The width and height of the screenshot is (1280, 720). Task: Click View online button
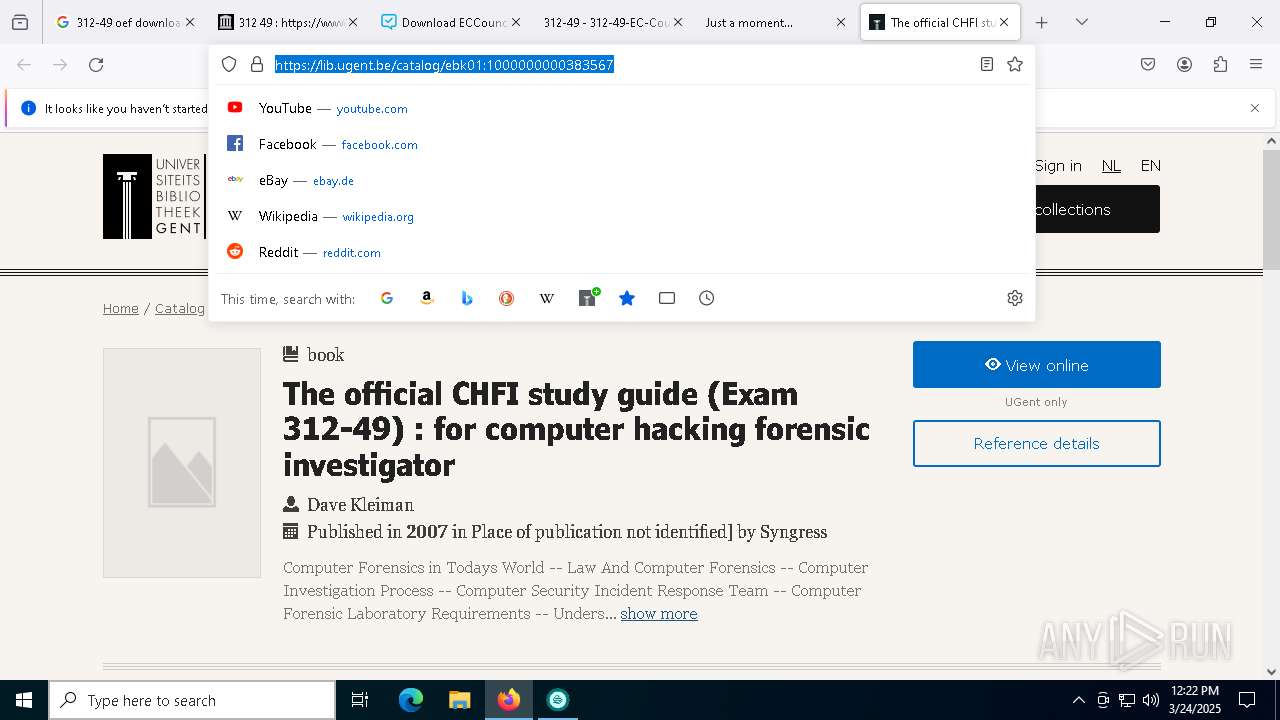click(x=1037, y=365)
